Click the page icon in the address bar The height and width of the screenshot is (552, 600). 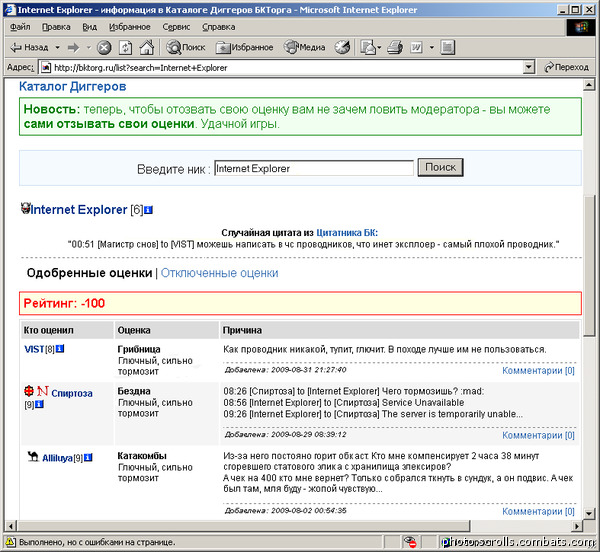click(46, 67)
